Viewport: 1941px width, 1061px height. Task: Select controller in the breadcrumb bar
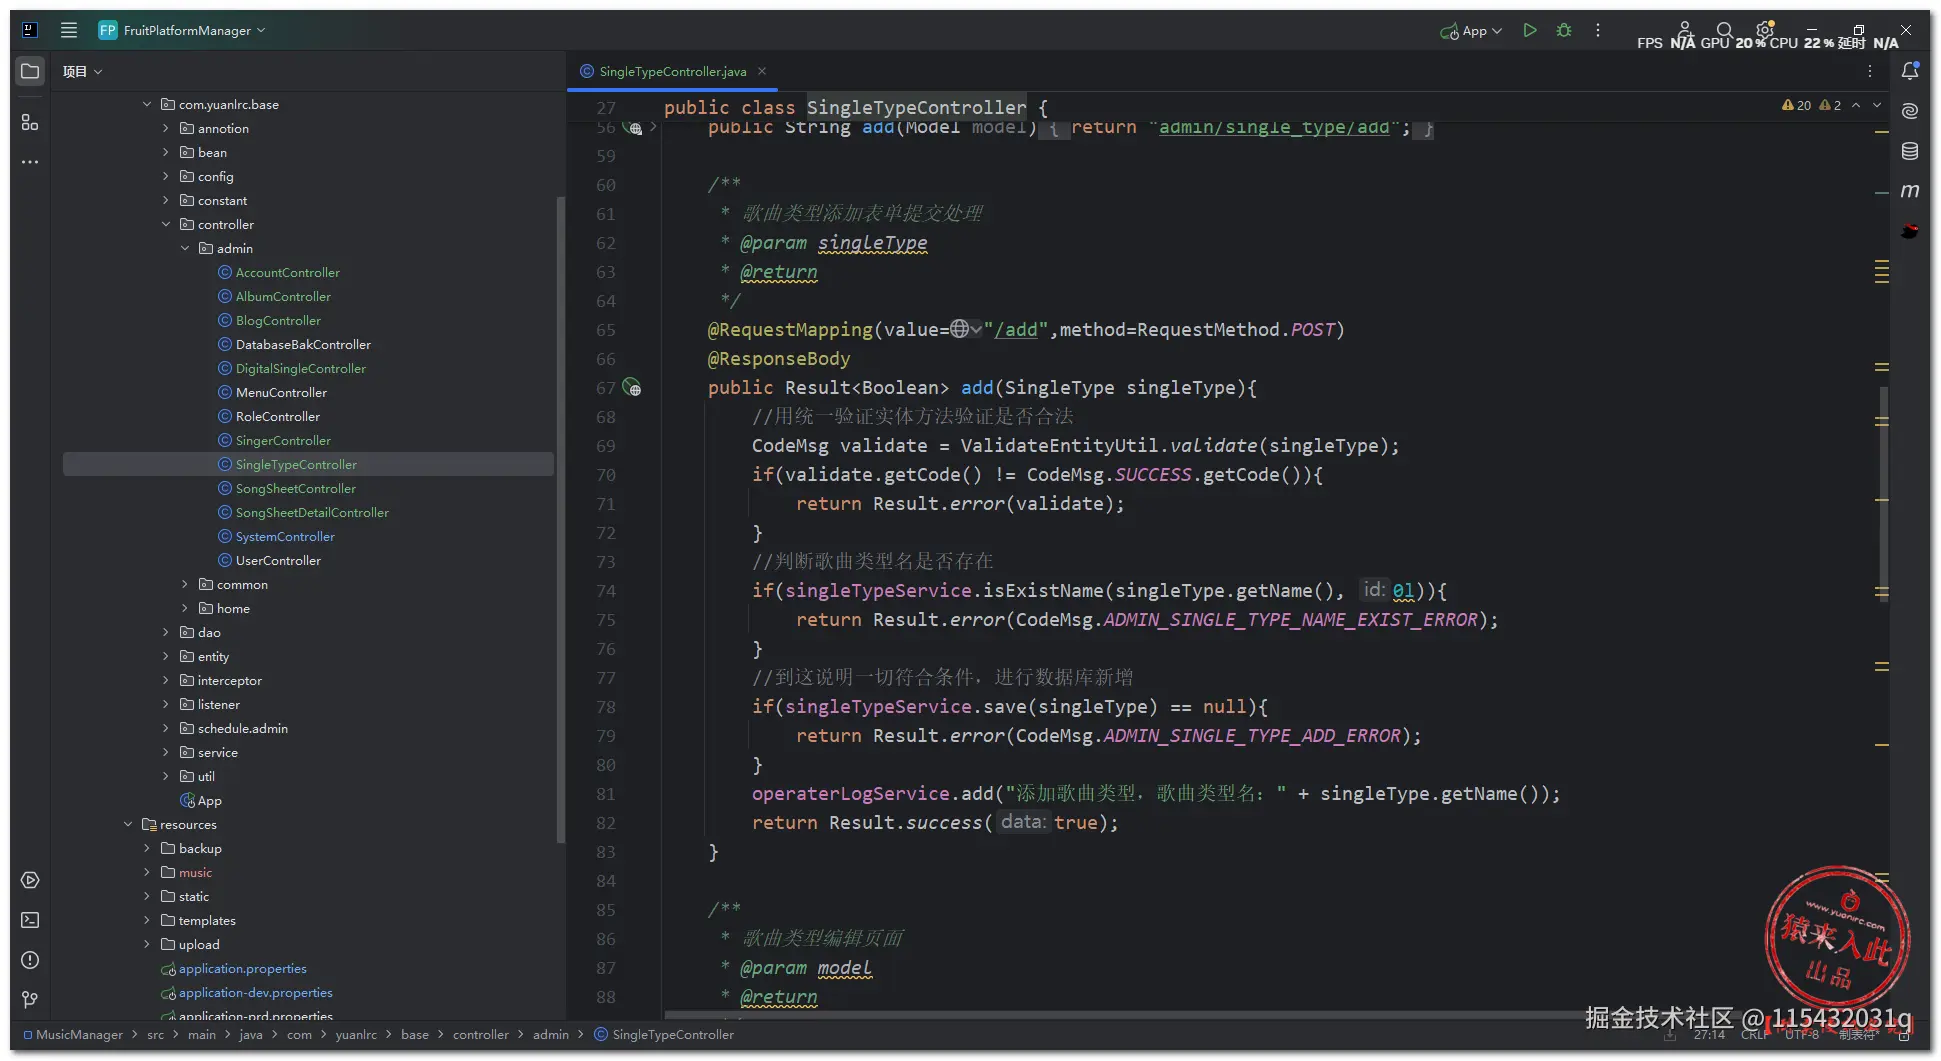(x=481, y=1035)
